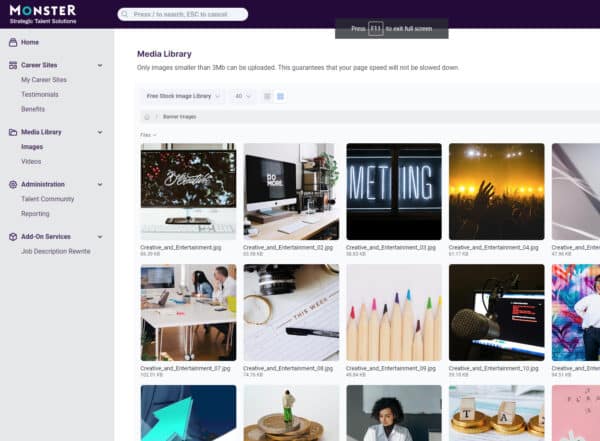Select Images under Media Library
This screenshot has height=441, width=600.
pos(32,147)
